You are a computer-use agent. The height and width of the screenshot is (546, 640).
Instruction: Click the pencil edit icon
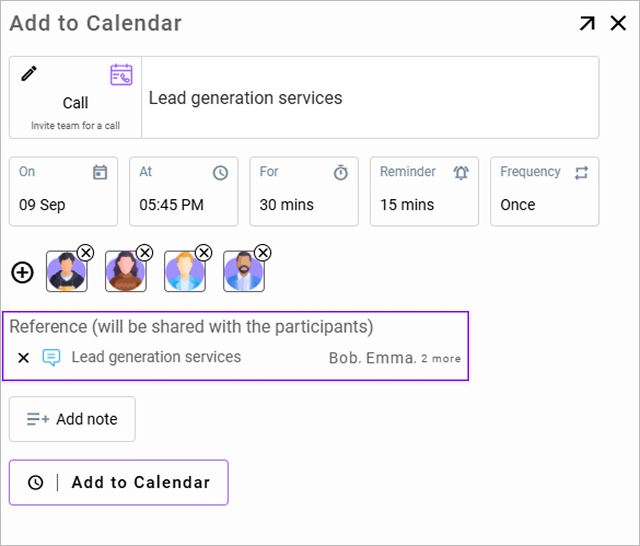[29, 74]
